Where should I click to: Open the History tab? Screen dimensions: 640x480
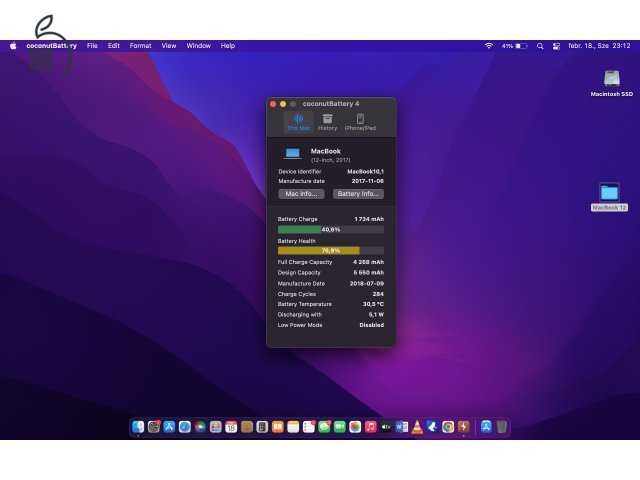coord(327,122)
